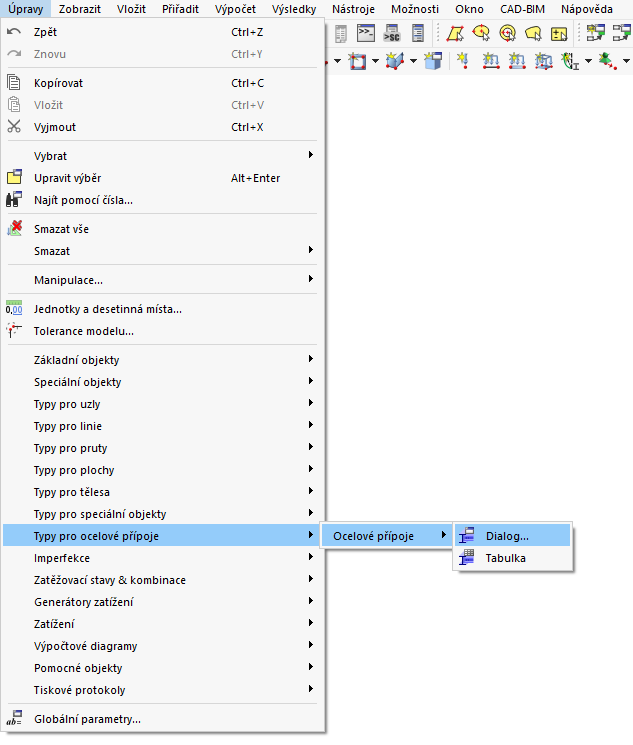Click the new line load icon

tap(491, 61)
